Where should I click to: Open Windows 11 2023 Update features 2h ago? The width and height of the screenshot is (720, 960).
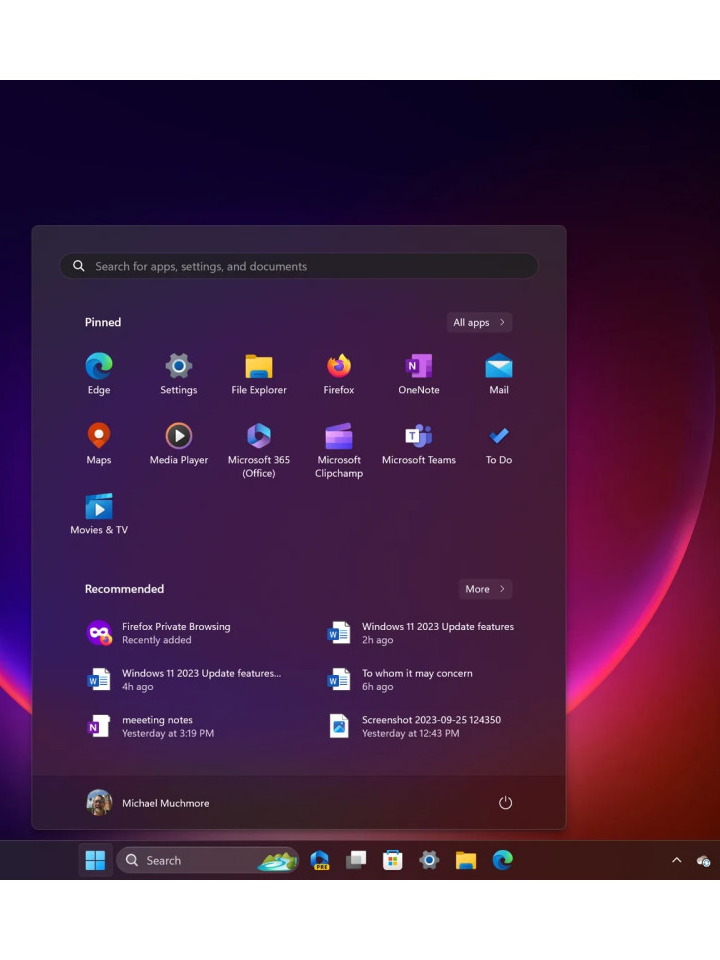(x=421, y=633)
